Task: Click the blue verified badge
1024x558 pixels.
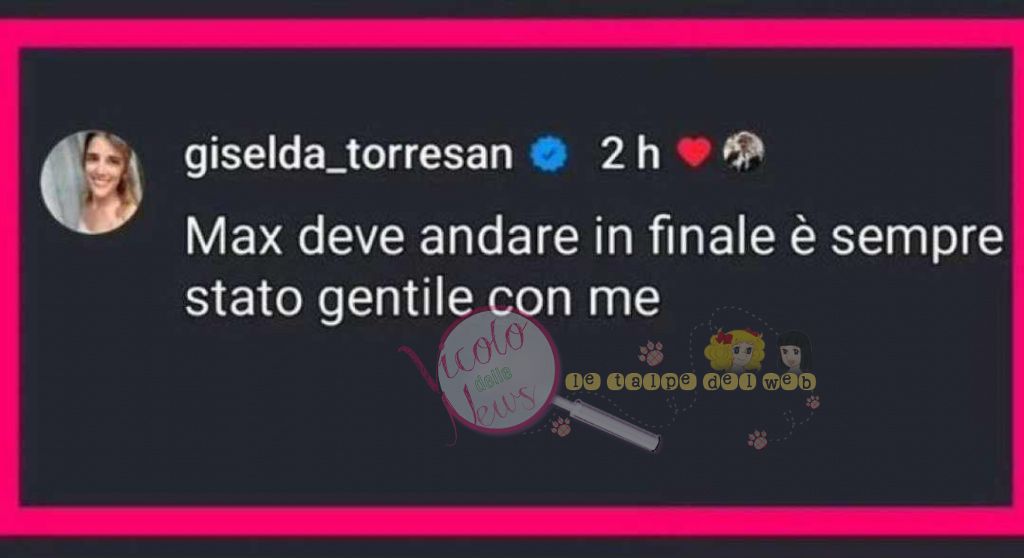Action: tap(549, 154)
